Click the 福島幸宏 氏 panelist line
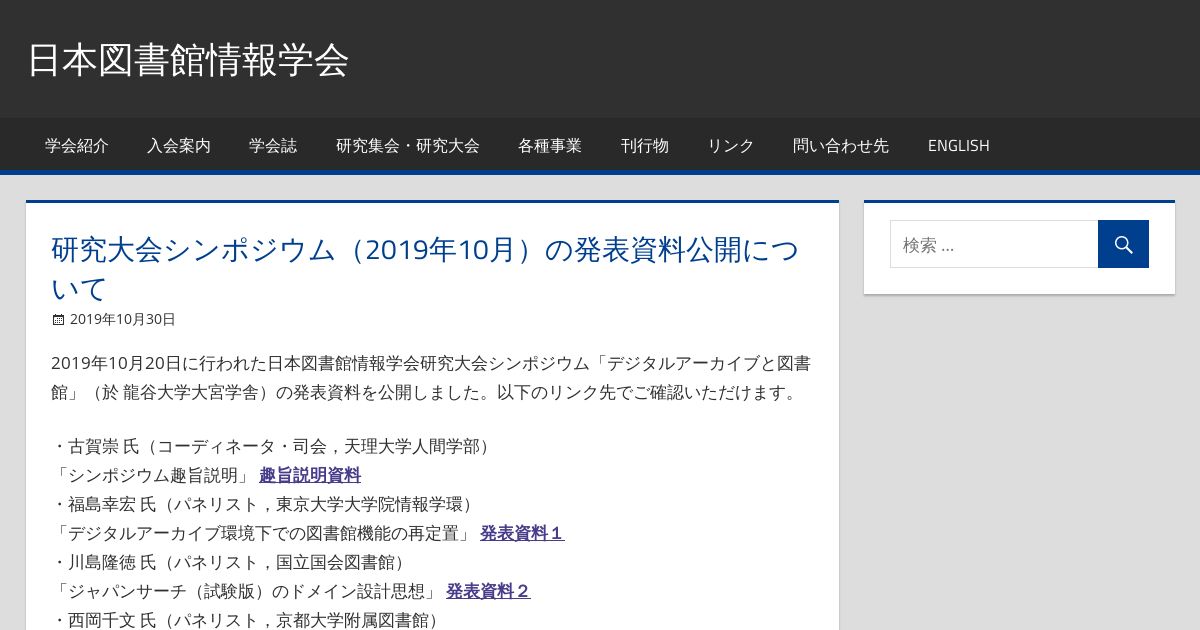The height and width of the screenshot is (630, 1200). pos(264,504)
